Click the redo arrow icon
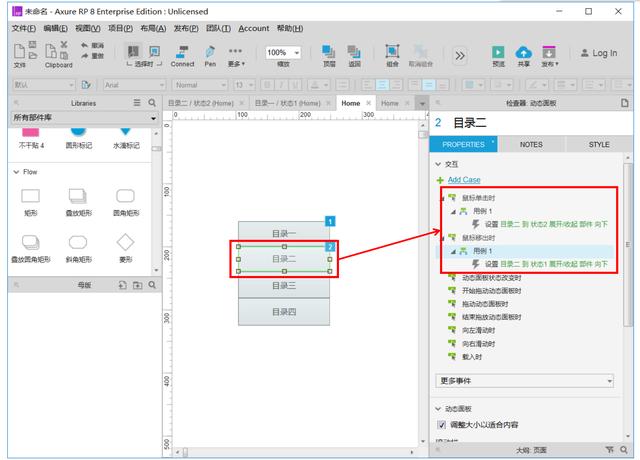Viewport: 640px width, 460px height. click(x=84, y=56)
